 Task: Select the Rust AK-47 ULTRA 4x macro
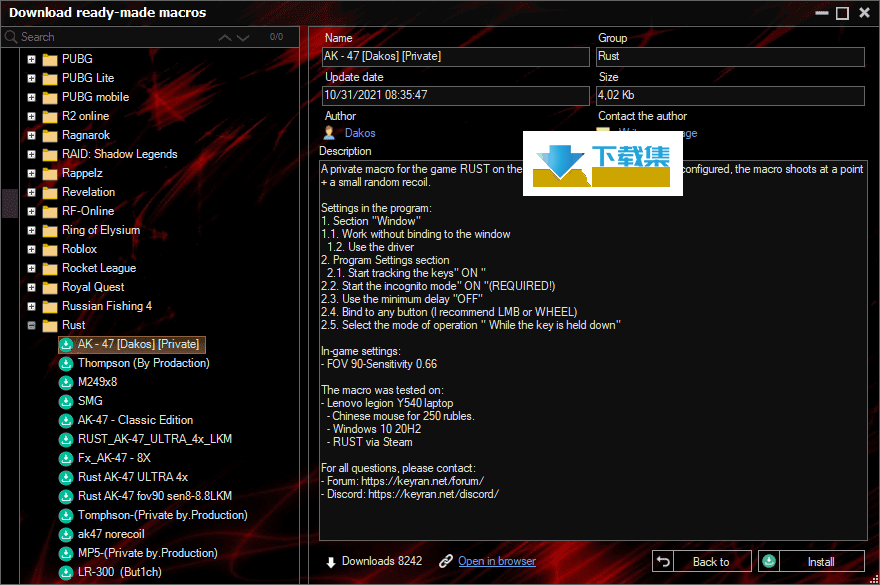pyautogui.click(x=133, y=477)
